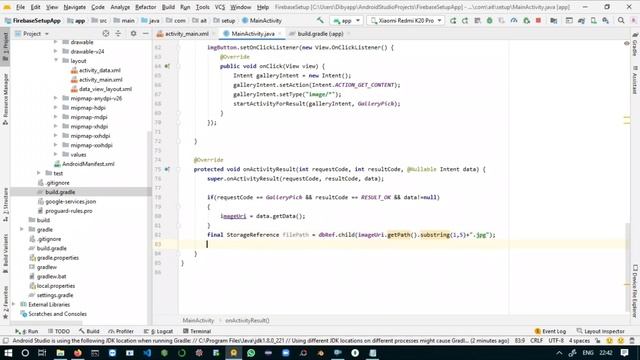
Task: Click the Profile app gauge icon
Action: (x=514, y=20)
